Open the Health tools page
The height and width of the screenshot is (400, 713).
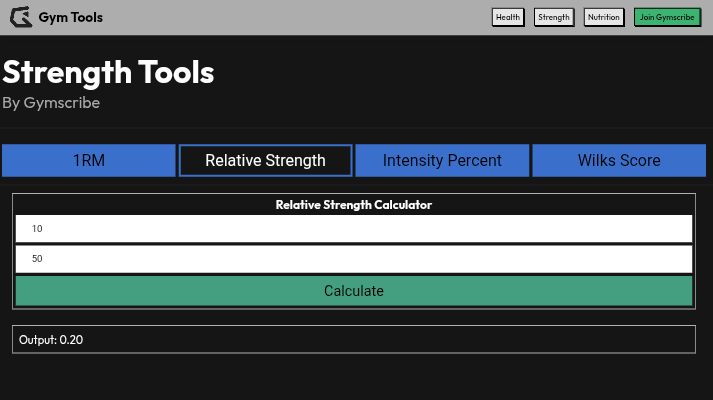click(x=508, y=17)
